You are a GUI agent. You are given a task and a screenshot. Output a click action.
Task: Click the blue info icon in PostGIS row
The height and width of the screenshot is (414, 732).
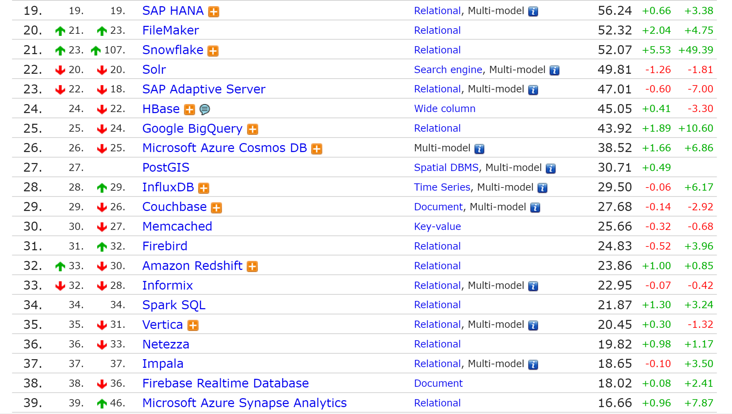(551, 168)
